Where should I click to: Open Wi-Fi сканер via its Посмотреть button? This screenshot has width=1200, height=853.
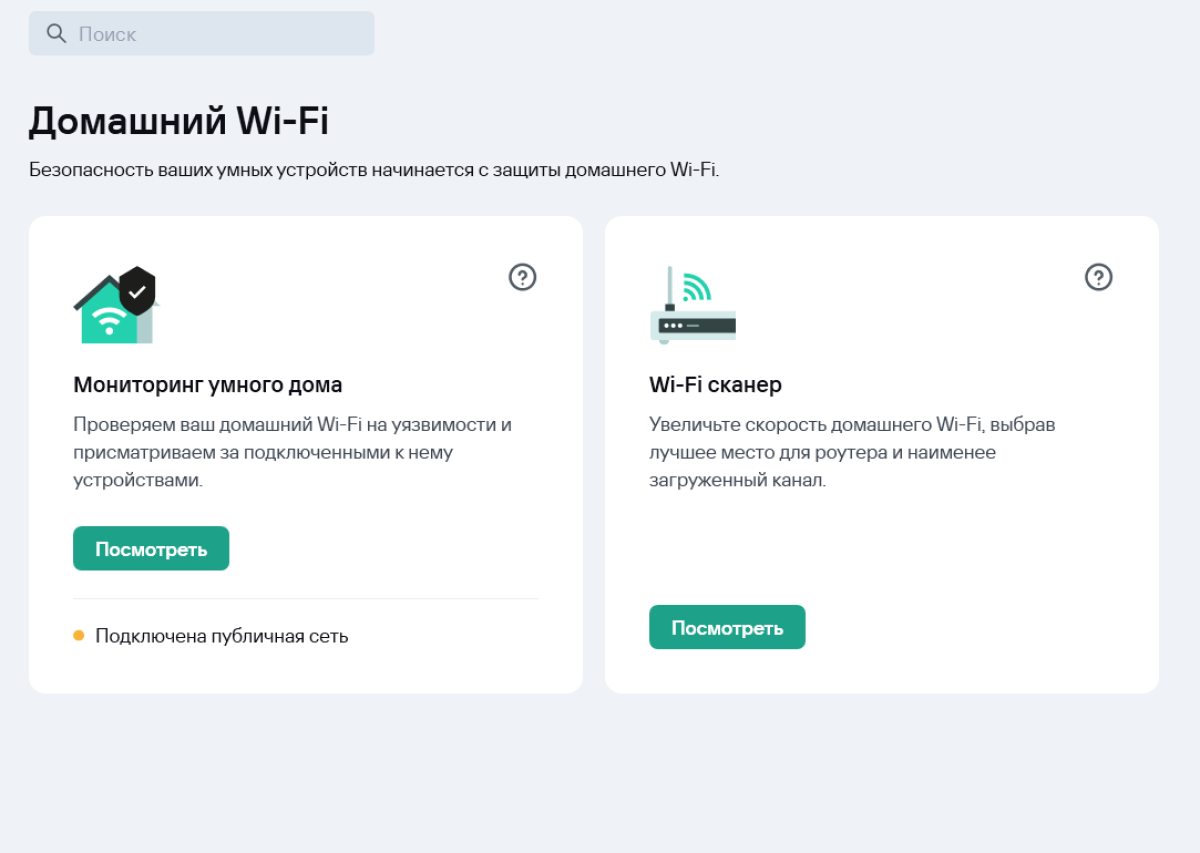point(727,627)
